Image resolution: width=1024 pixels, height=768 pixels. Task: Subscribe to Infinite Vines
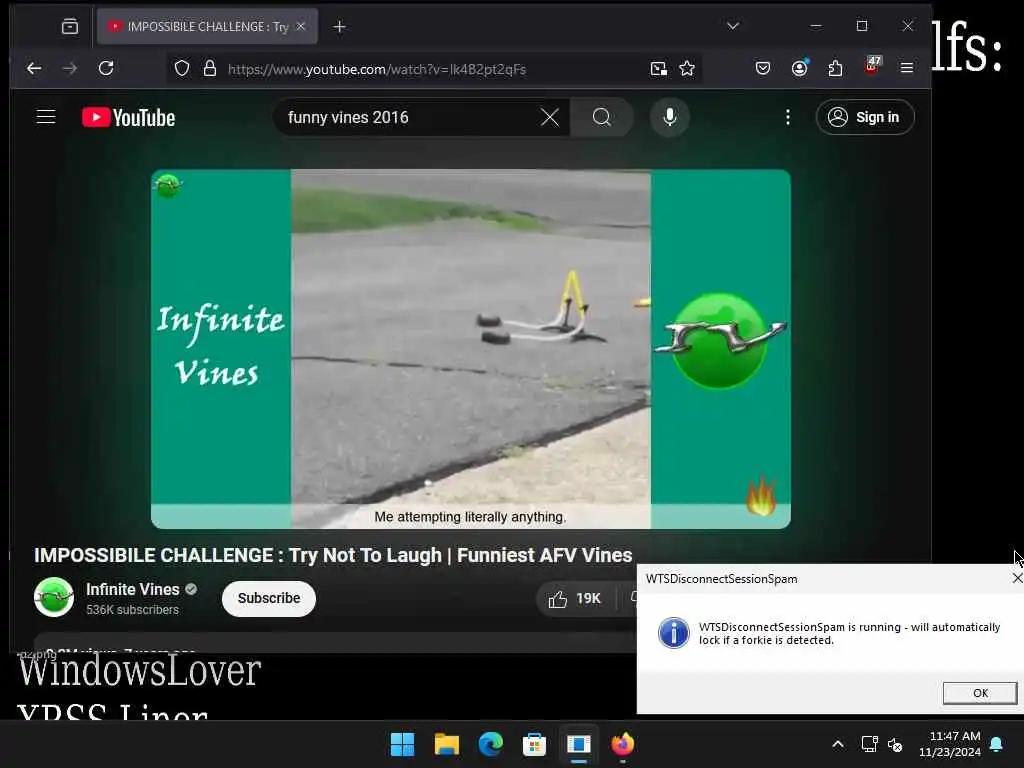click(x=268, y=598)
